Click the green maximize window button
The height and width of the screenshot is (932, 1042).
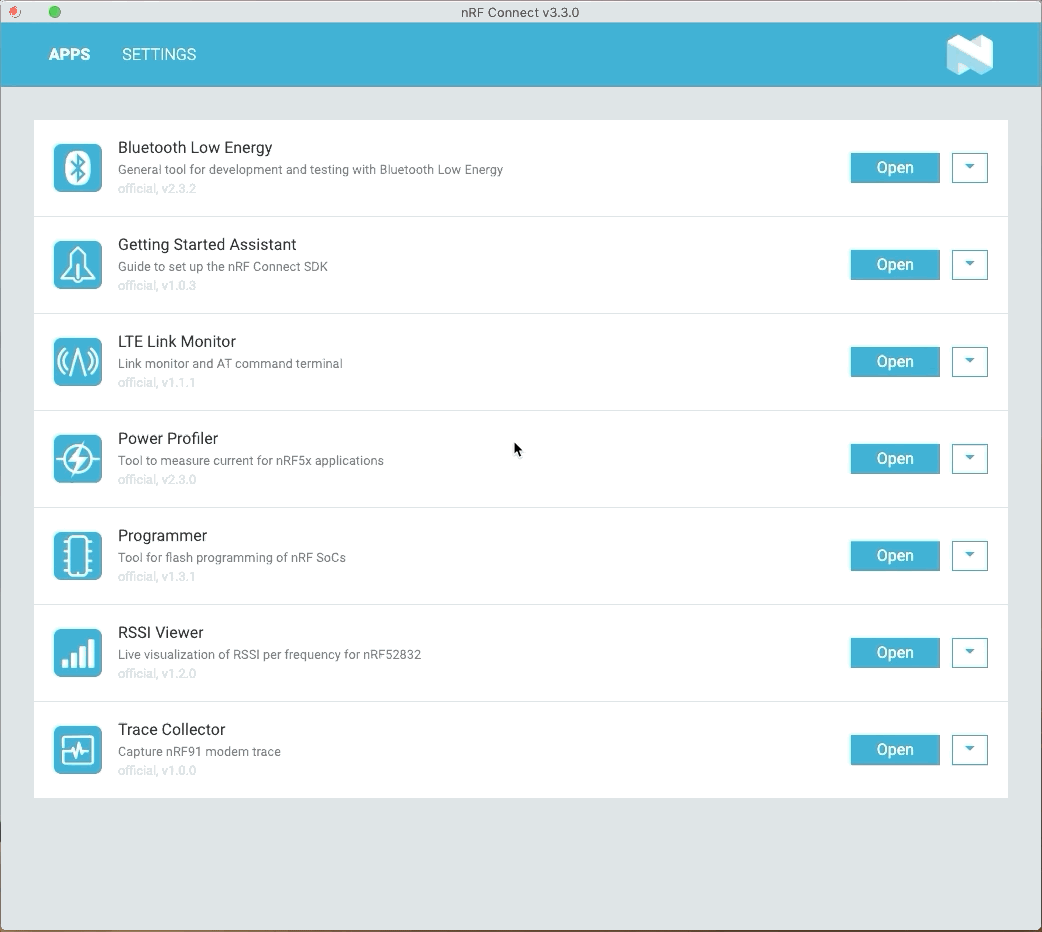coord(55,12)
